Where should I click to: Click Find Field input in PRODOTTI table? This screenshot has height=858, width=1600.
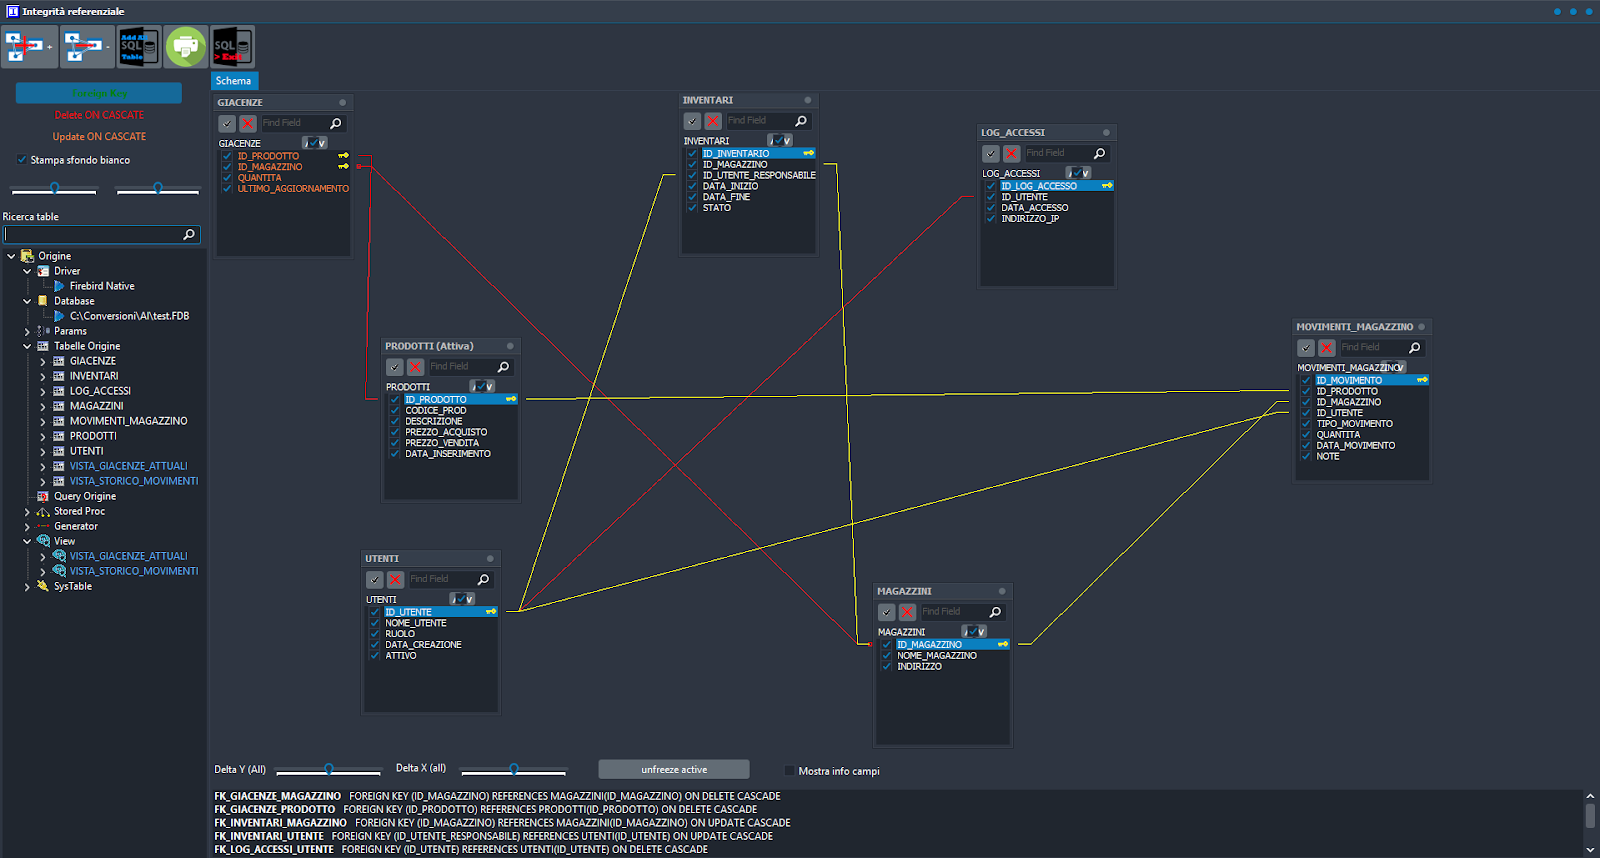tap(462, 367)
